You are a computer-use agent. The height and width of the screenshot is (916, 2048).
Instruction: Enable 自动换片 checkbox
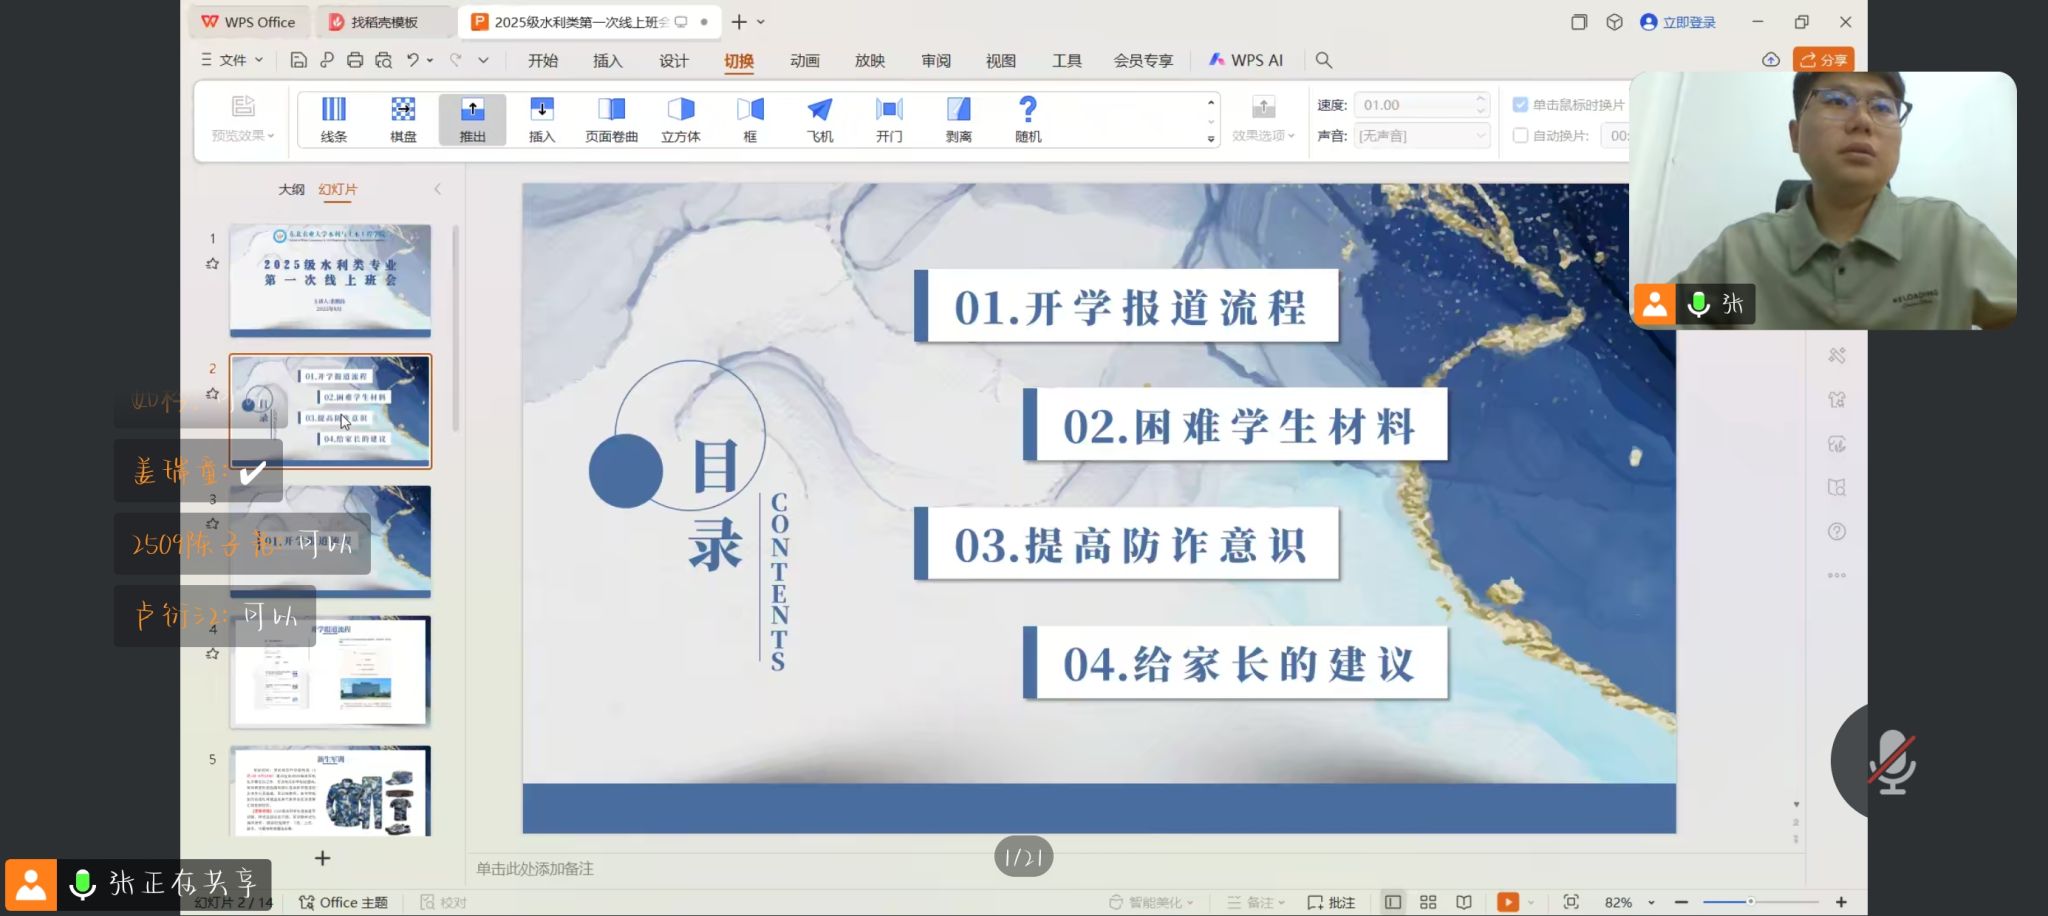click(x=1520, y=136)
